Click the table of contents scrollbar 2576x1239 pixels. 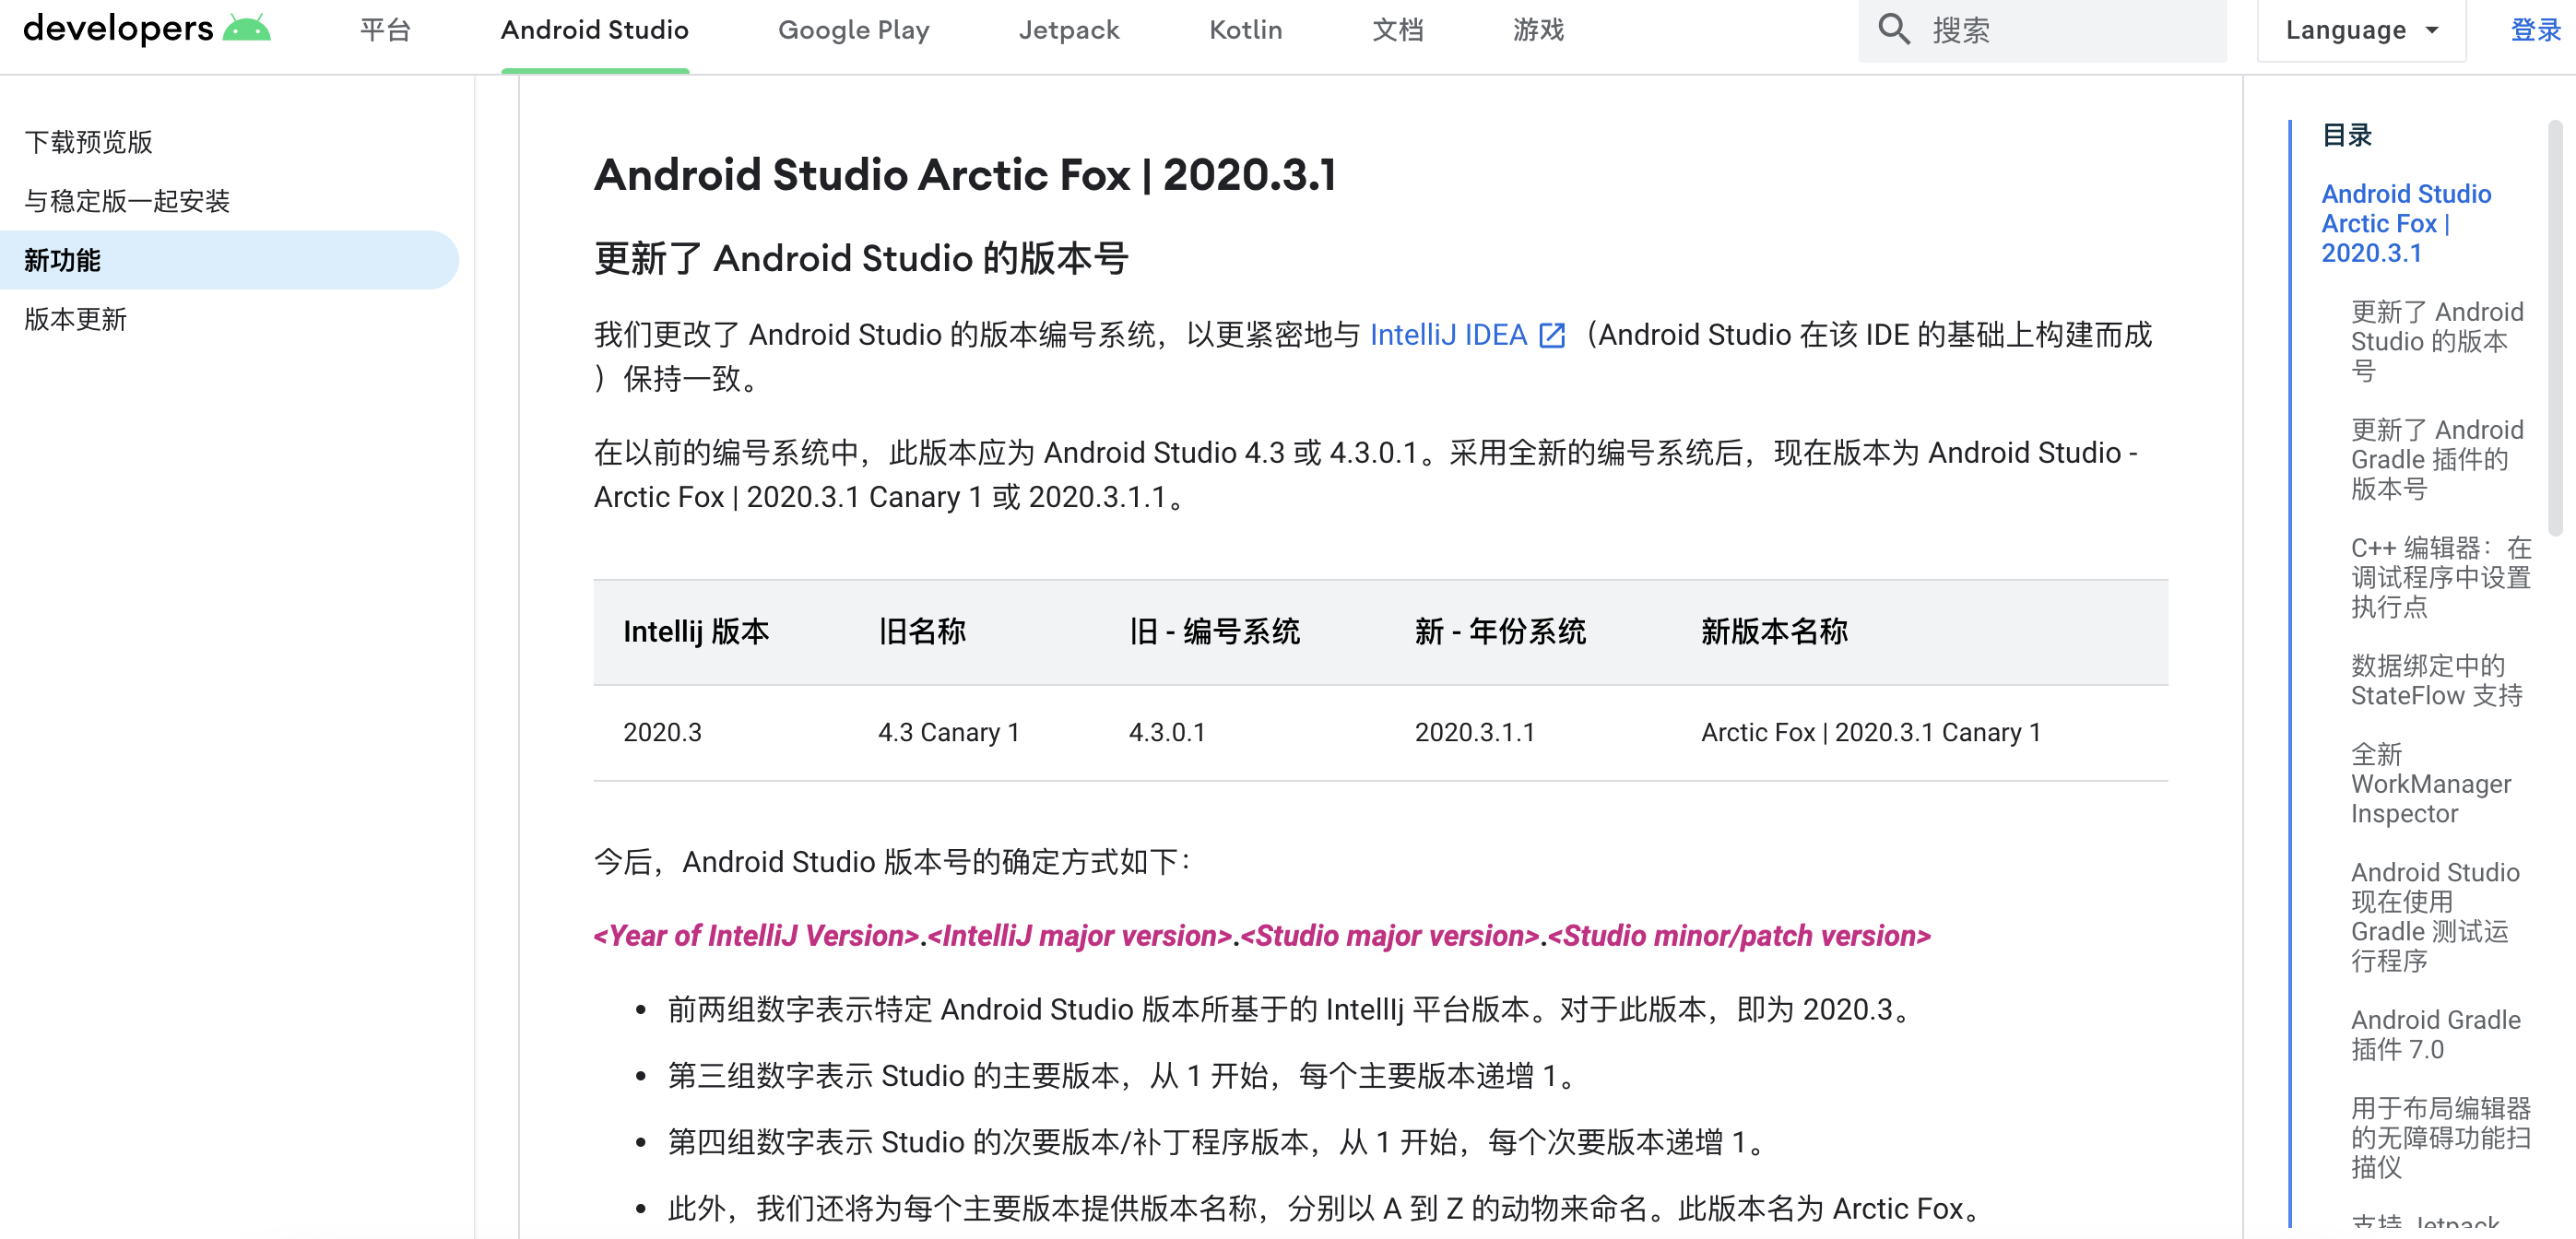tap(2557, 329)
